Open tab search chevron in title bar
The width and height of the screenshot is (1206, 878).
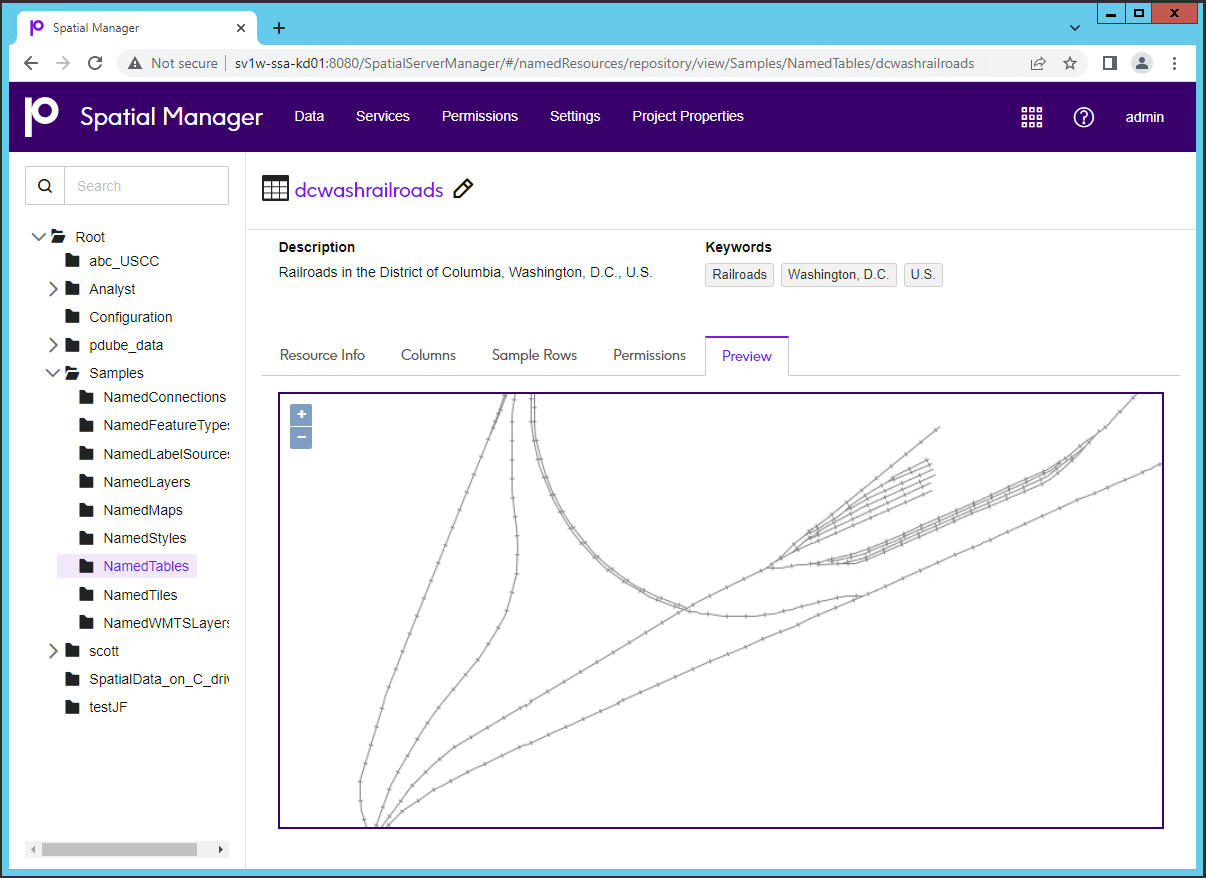(x=1075, y=28)
